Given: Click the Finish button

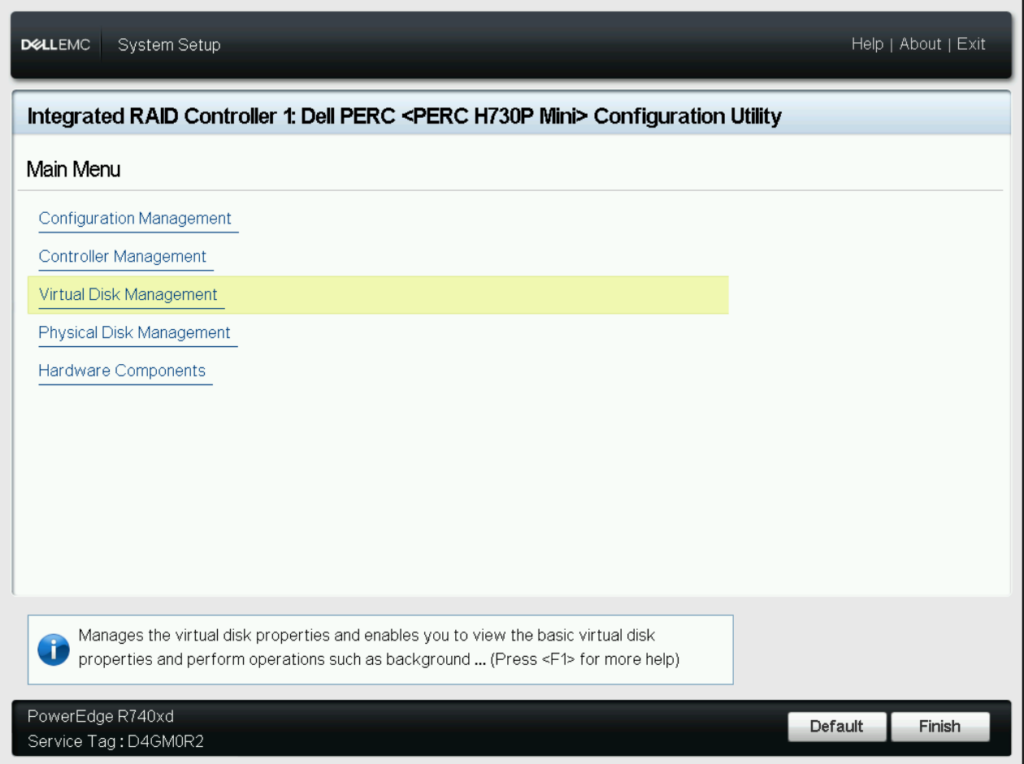Looking at the screenshot, I should [x=940, y=726].
